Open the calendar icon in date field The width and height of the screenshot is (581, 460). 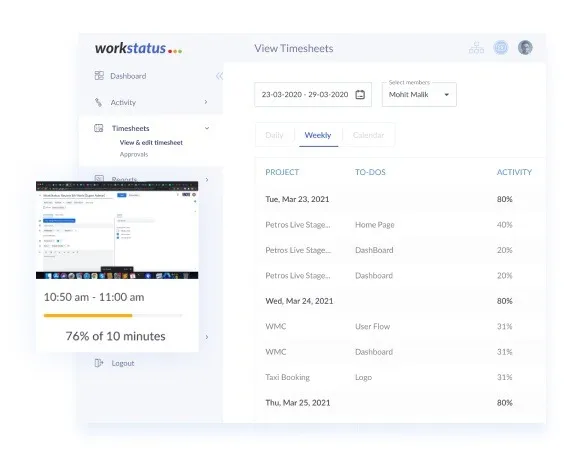(x=360, y=95)
